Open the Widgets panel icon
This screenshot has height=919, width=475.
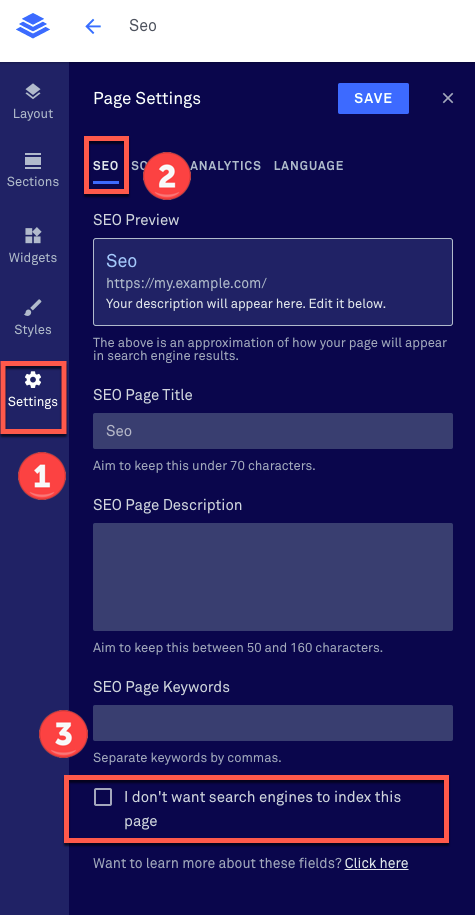tap(33, 236)
